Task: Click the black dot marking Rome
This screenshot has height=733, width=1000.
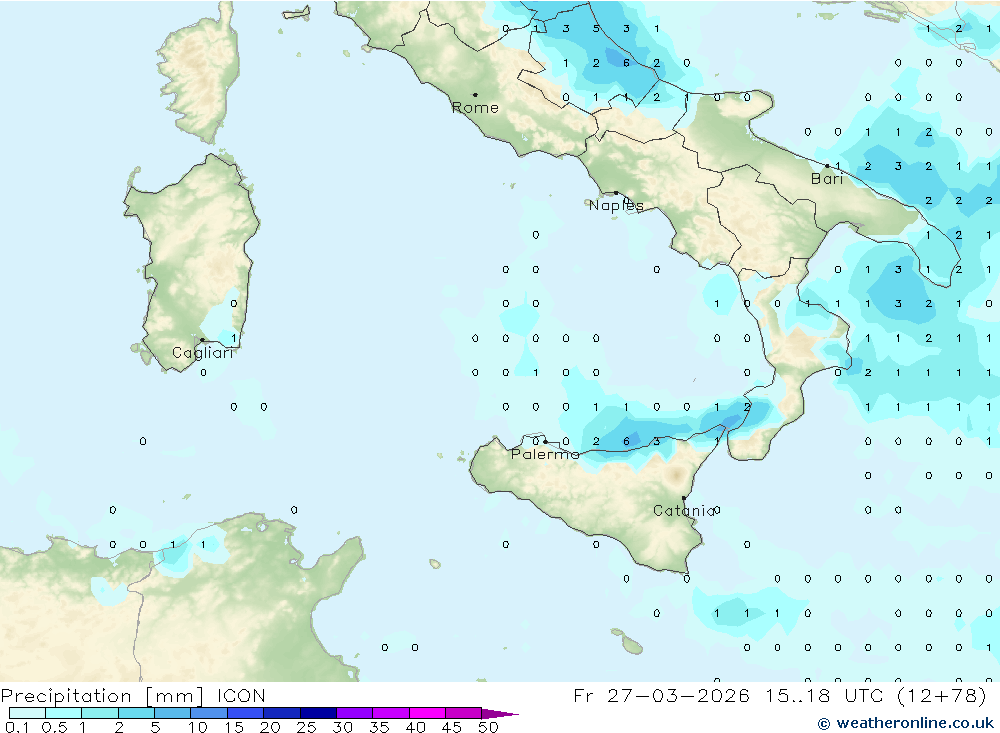Action: click(475, 94)
